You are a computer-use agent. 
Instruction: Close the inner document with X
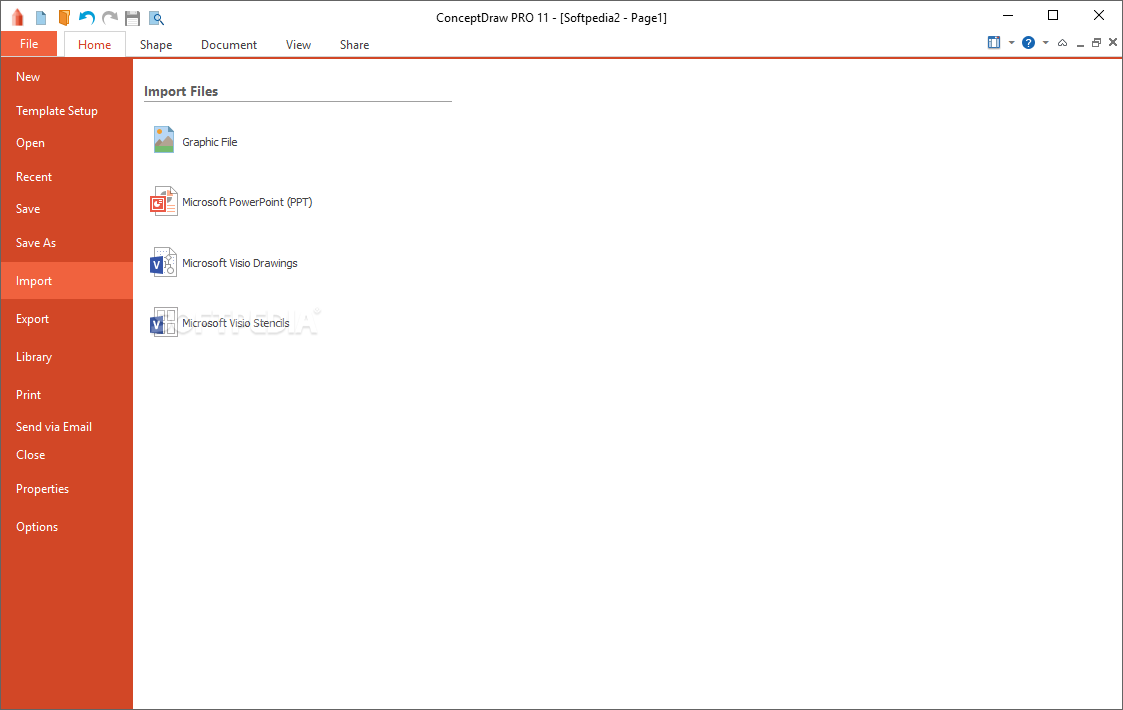coord(1112,42)
